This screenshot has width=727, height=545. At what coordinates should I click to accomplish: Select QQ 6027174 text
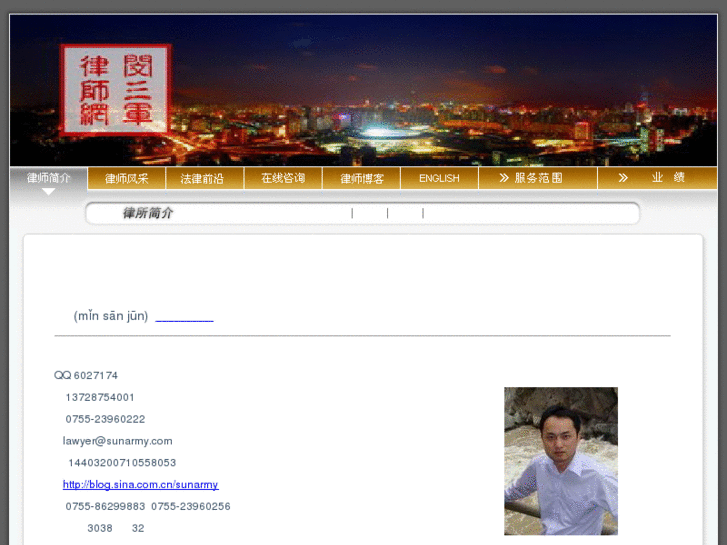coord(86,375)
